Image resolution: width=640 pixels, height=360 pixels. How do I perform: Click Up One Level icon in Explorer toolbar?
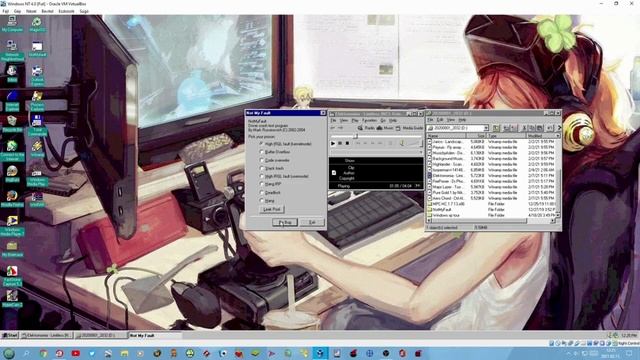496,128
